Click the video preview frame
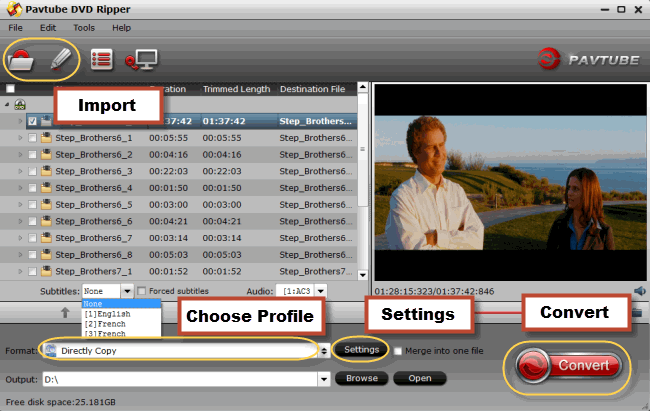The width and height of the screenshot is (650, 411). pos(511,182)
